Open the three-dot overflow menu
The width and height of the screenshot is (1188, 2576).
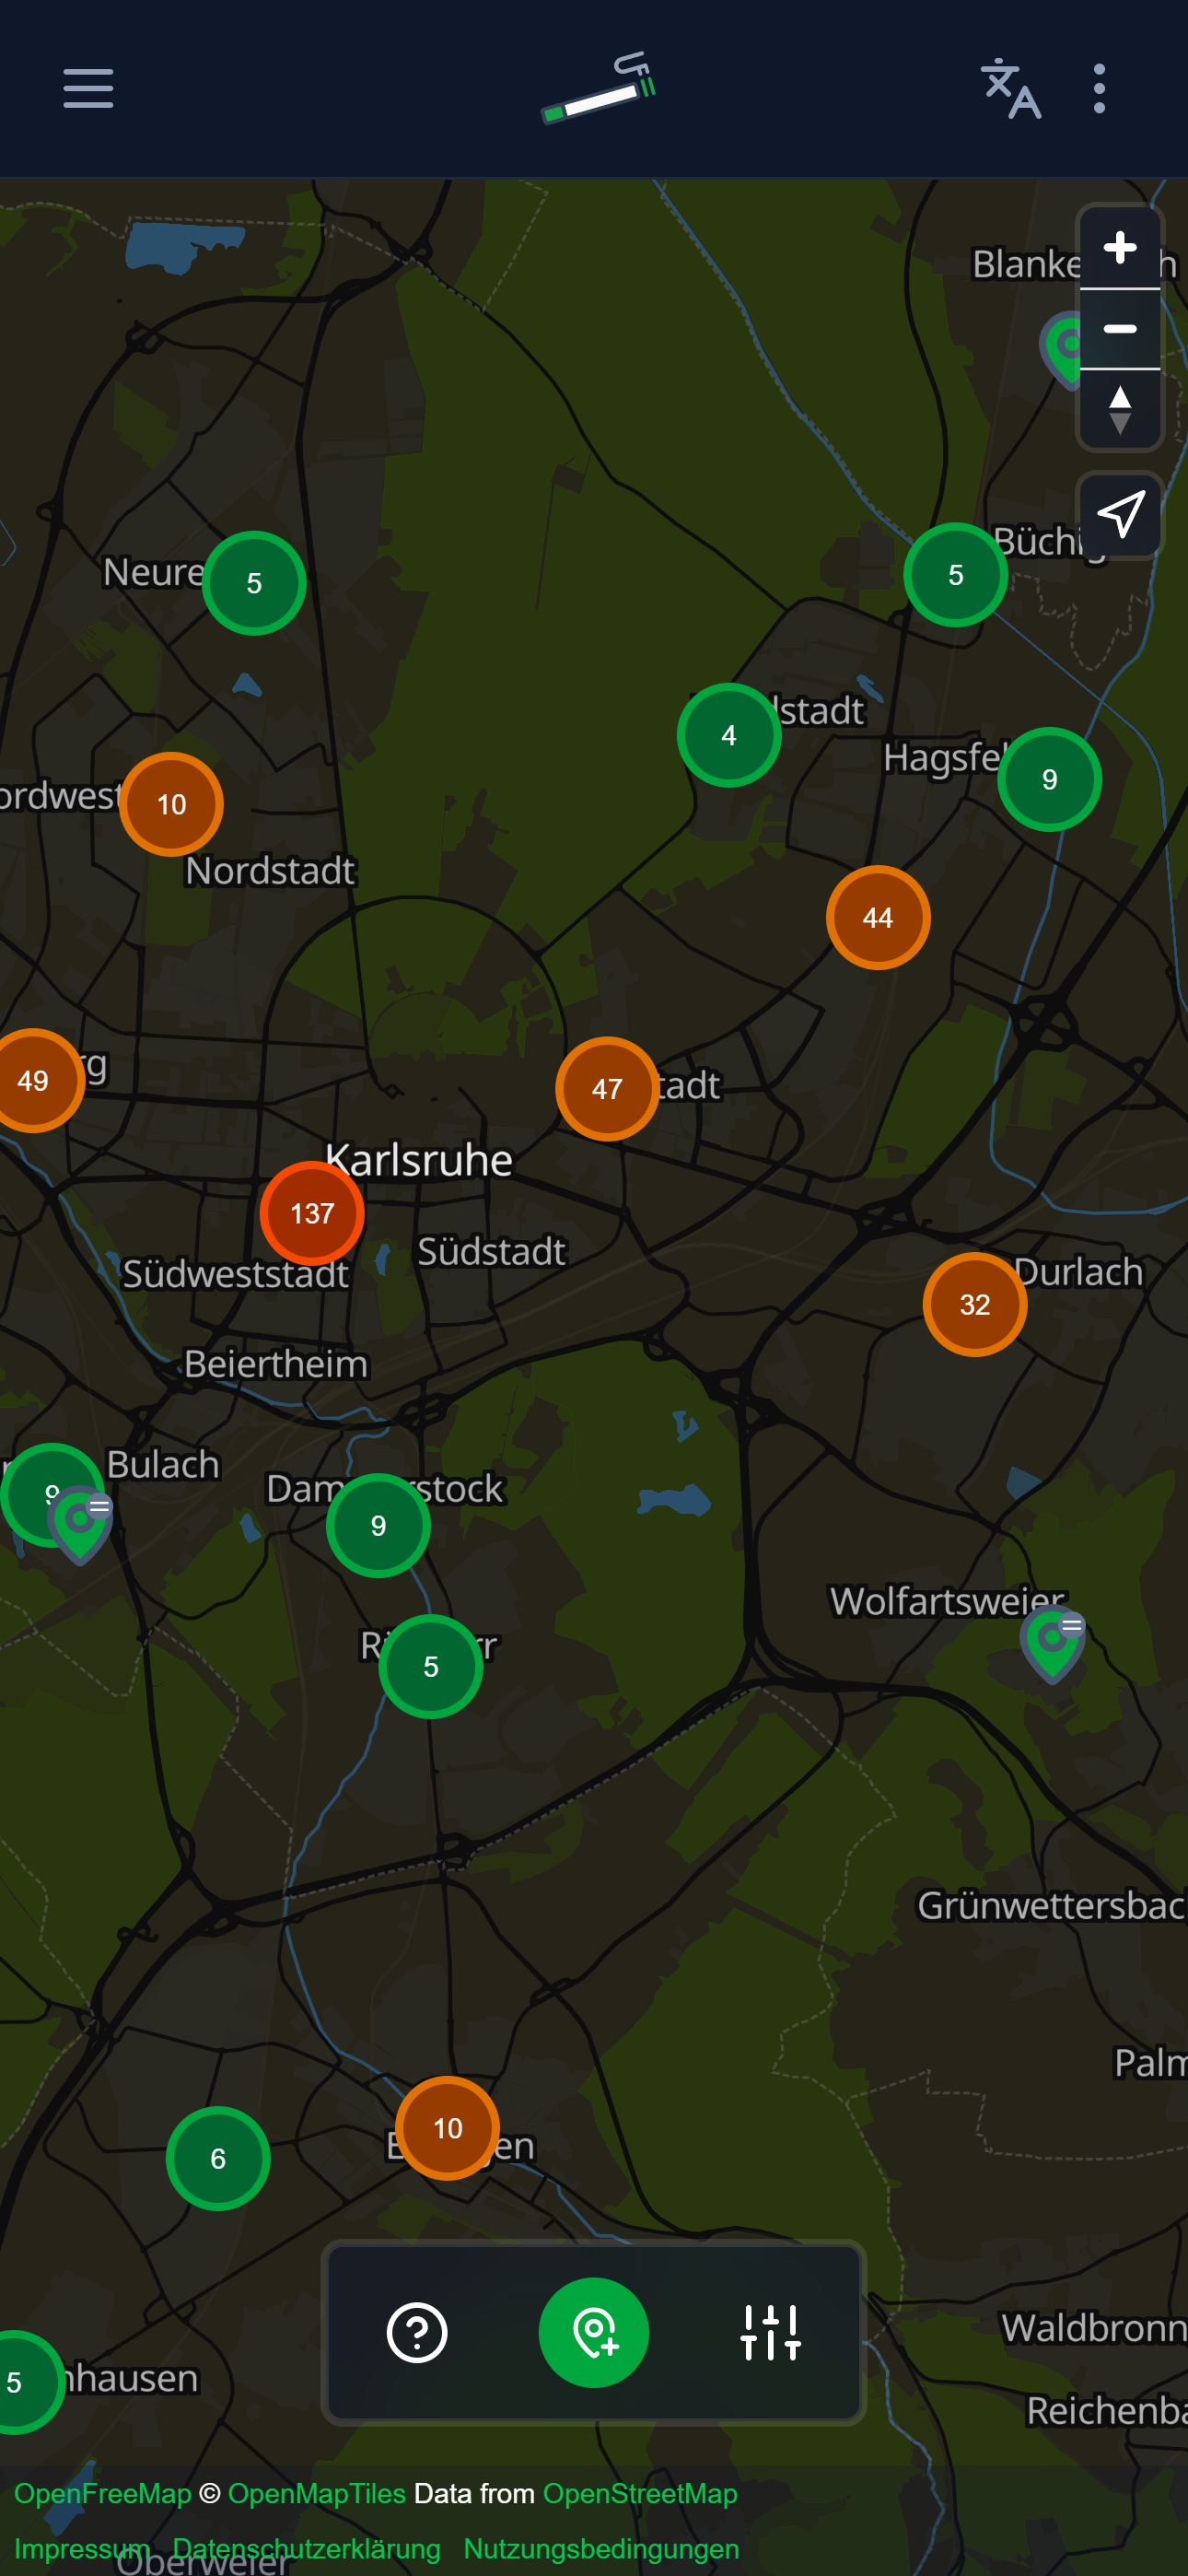coord(1099,89)
